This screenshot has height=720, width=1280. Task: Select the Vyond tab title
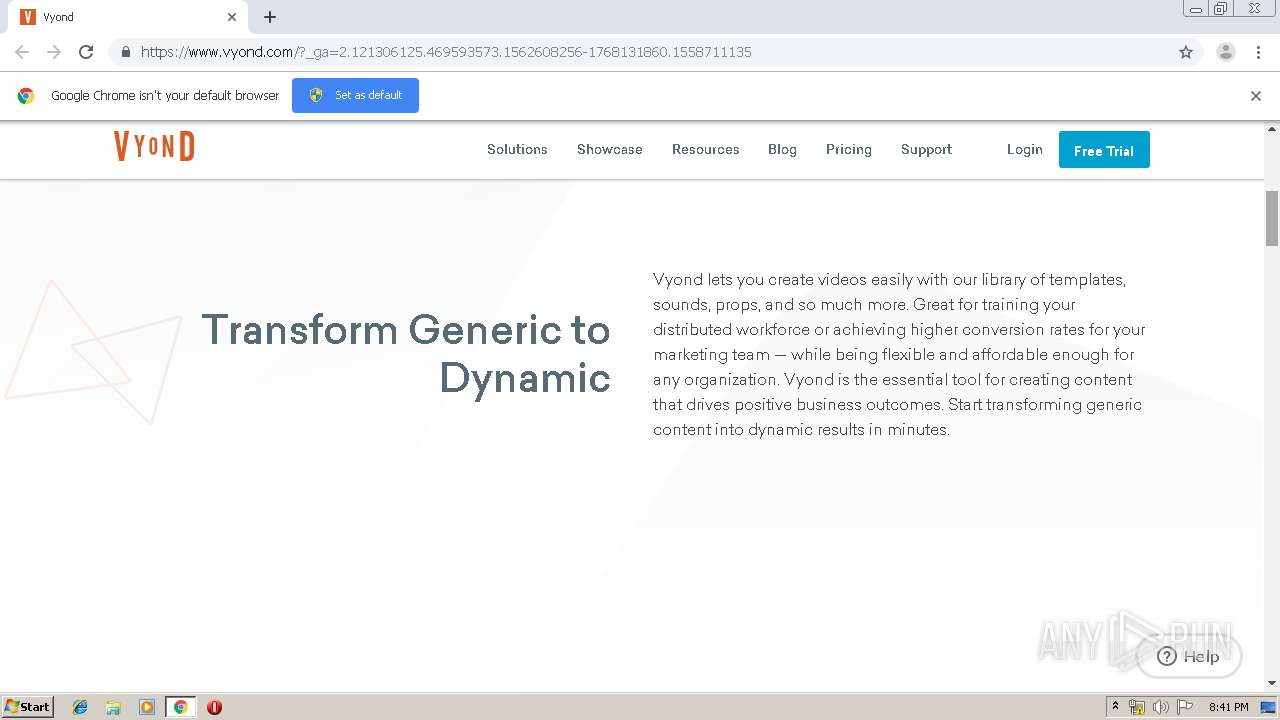coord(58,17)
